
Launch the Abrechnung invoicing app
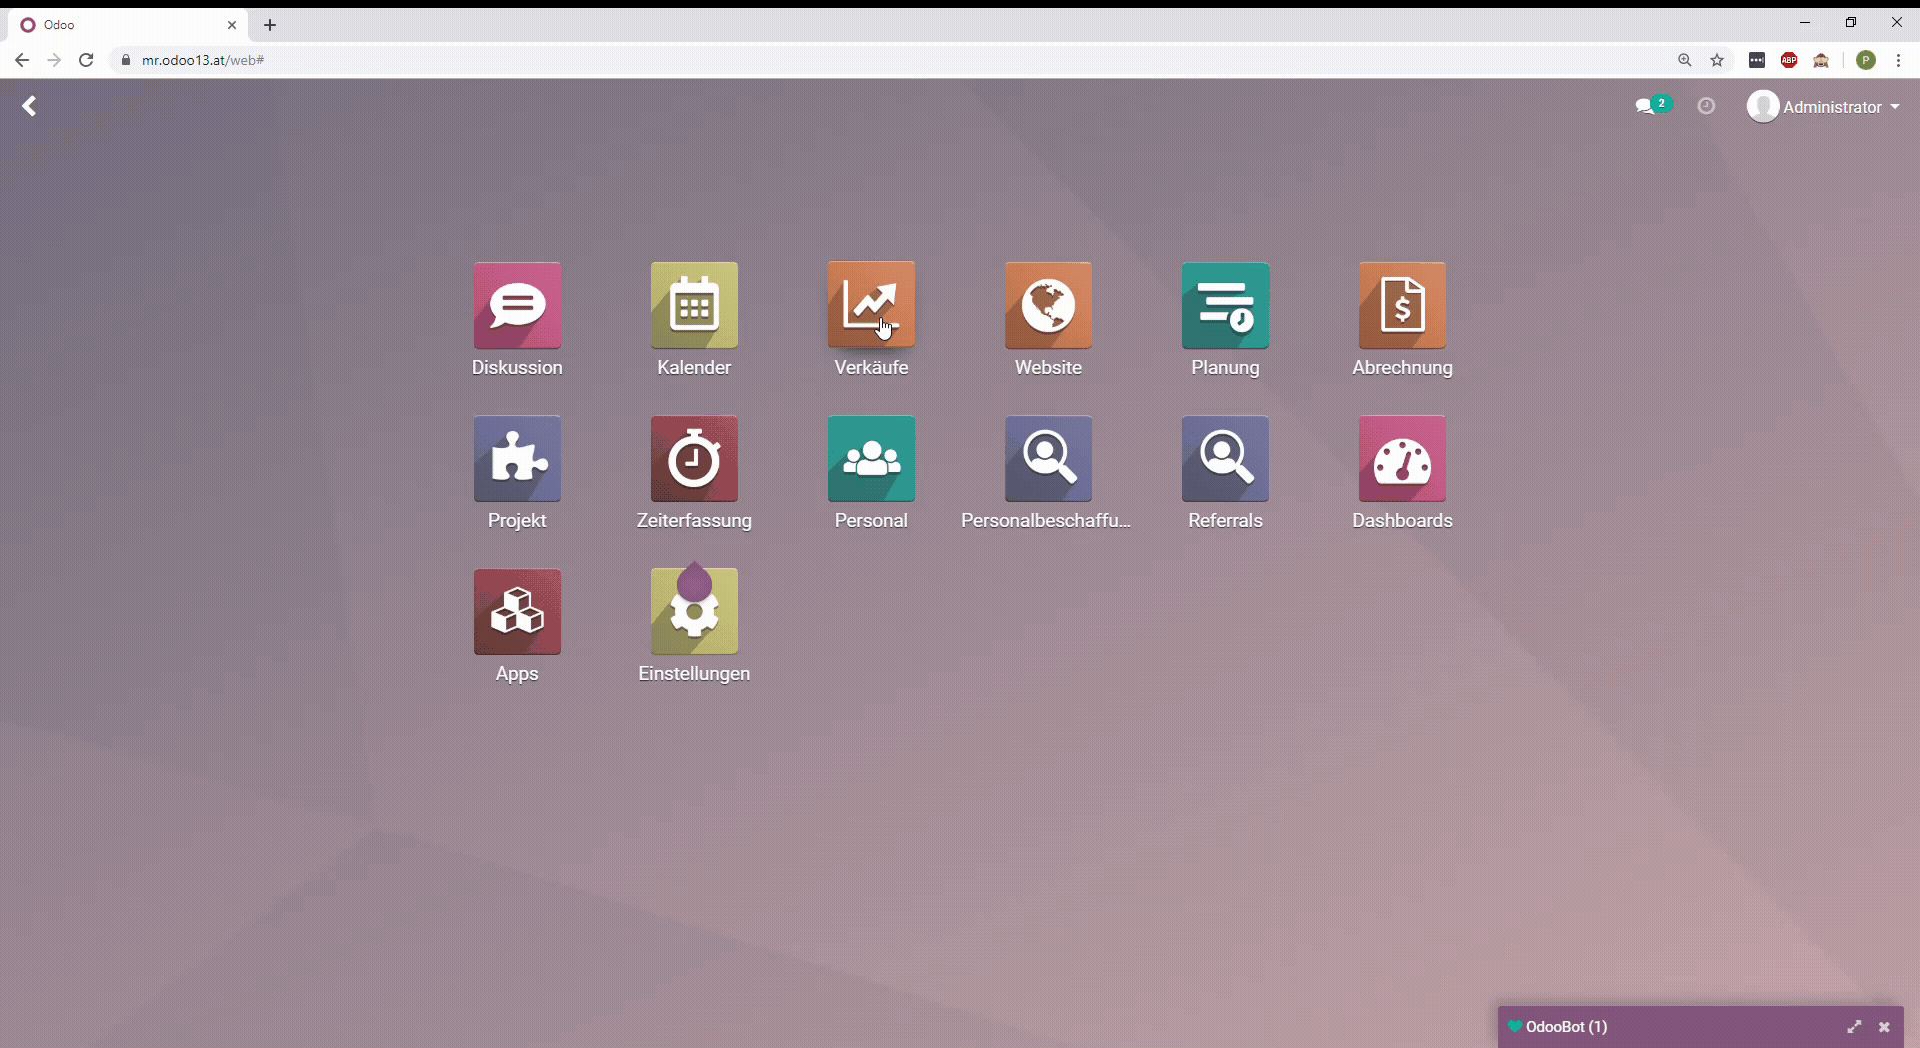(1402, 305)
